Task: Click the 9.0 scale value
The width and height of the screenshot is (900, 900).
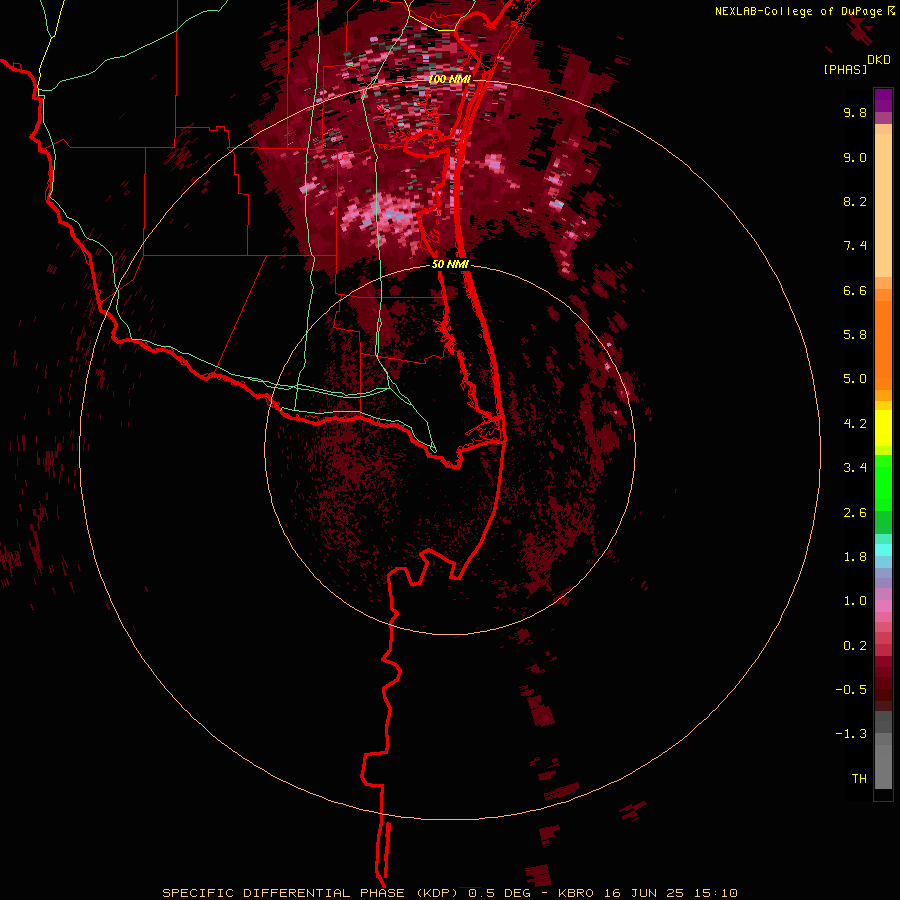Action: (855, 157)
